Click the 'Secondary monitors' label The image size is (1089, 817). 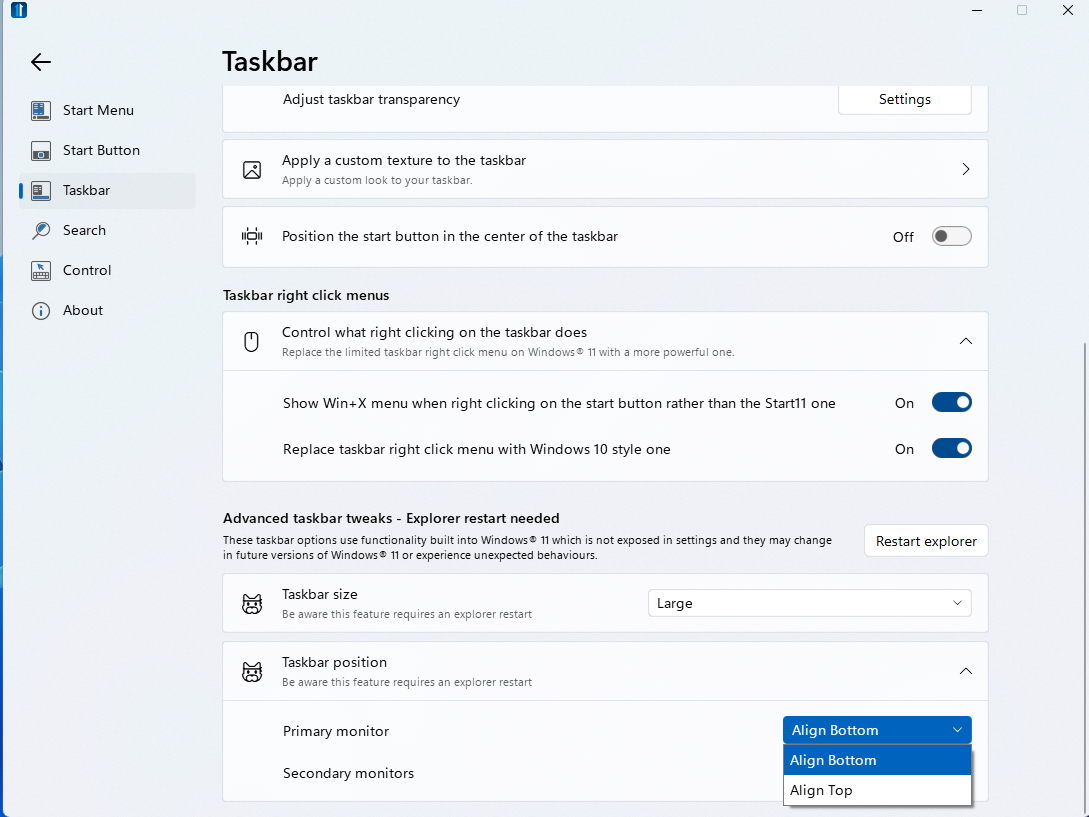[348, 773]
